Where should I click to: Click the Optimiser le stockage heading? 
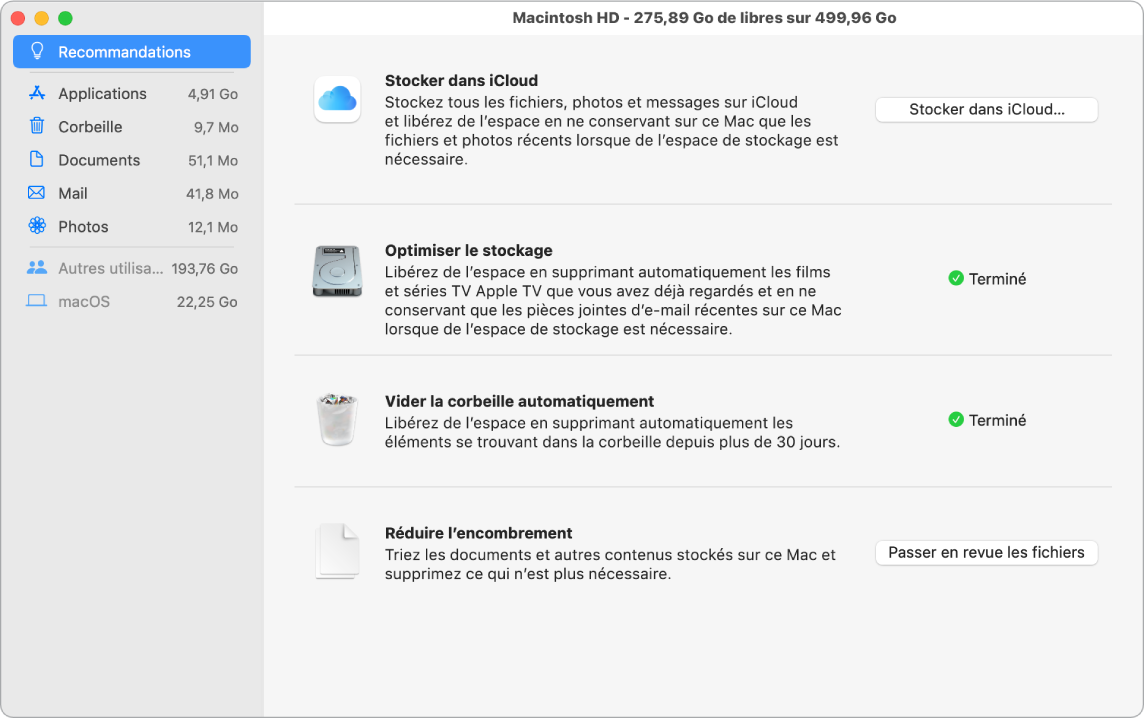pyautogui.click(x=468, y=250)
